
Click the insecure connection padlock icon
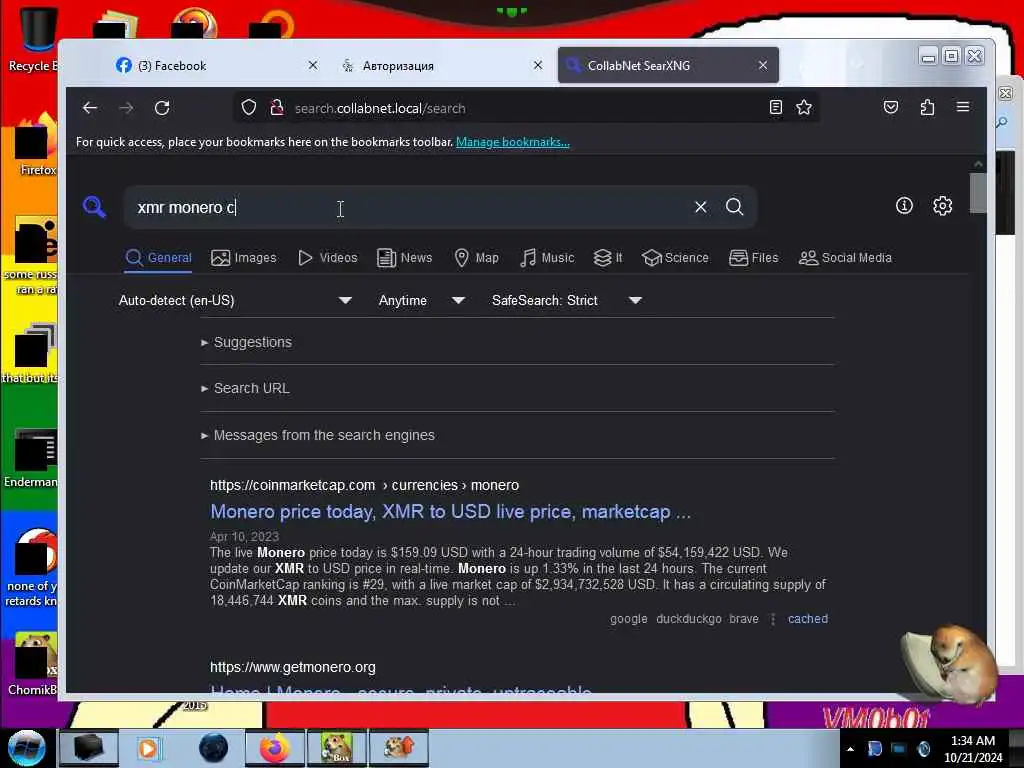(x=277, y=108)
